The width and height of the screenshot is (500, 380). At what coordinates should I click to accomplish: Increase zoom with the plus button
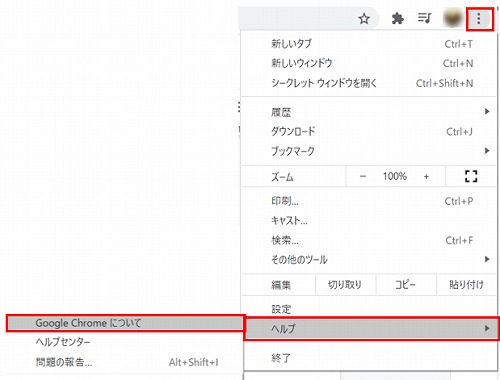(x=426, y=176)
